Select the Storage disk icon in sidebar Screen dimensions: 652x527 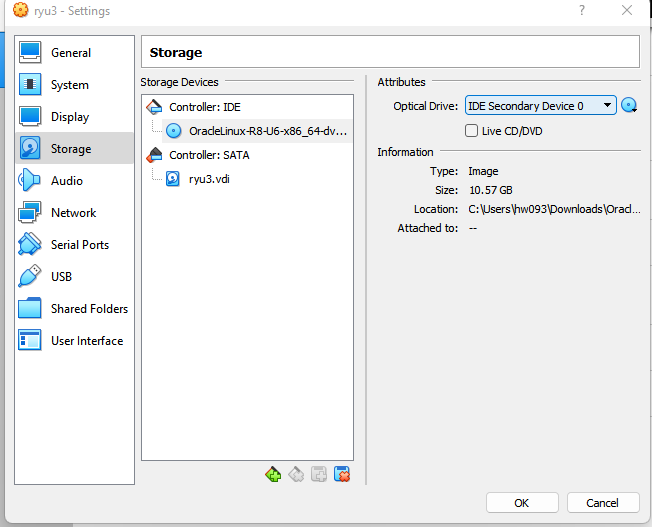click(x=30, y=148)
